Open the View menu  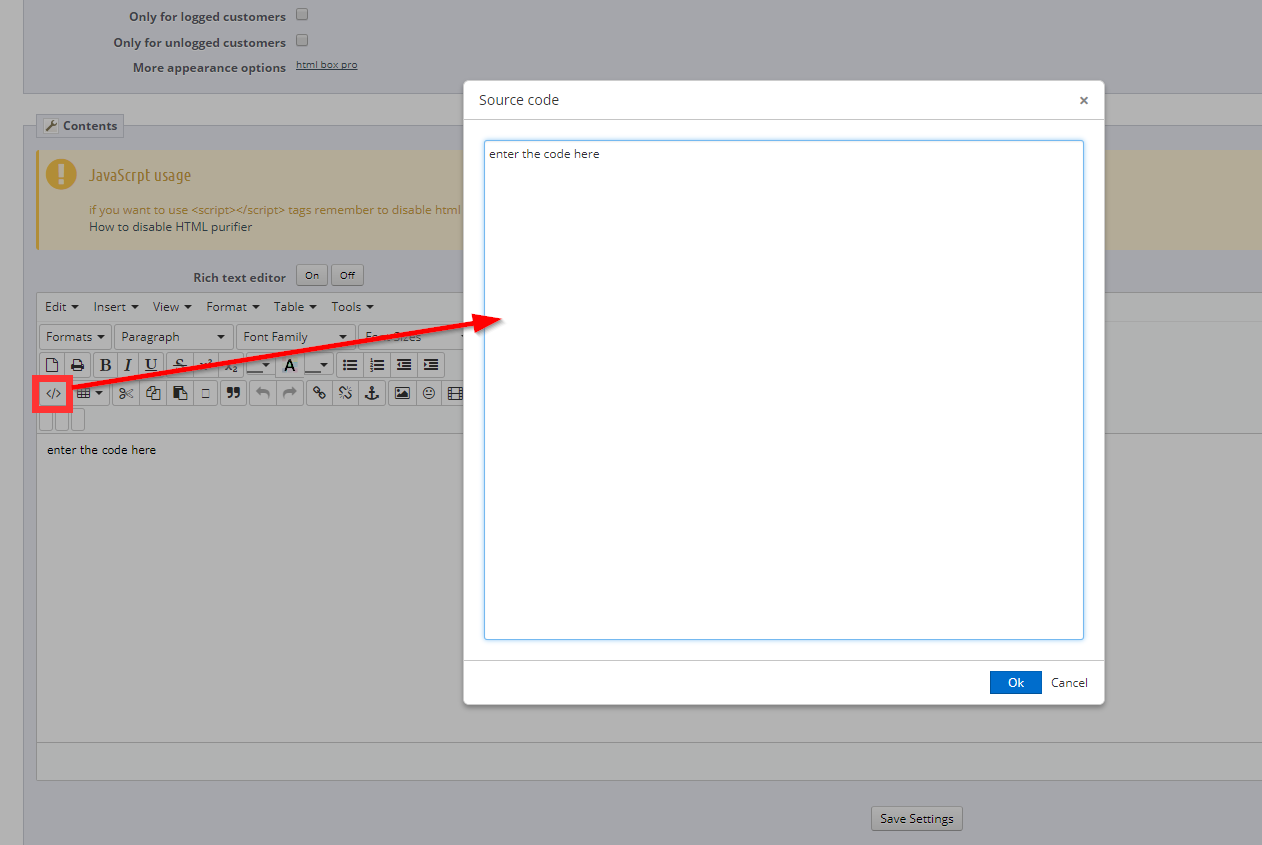point(172,307)
